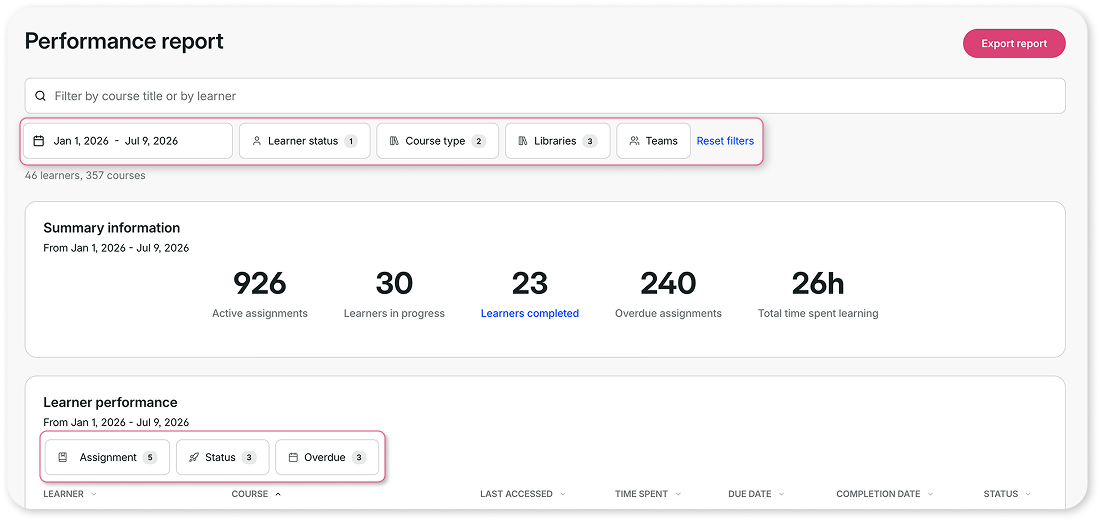The height and width of the screenshot is (522, 1100).
Task: Click the person icon in the Learner status filter
Action: pyautogui.click(x=257, y=141)
